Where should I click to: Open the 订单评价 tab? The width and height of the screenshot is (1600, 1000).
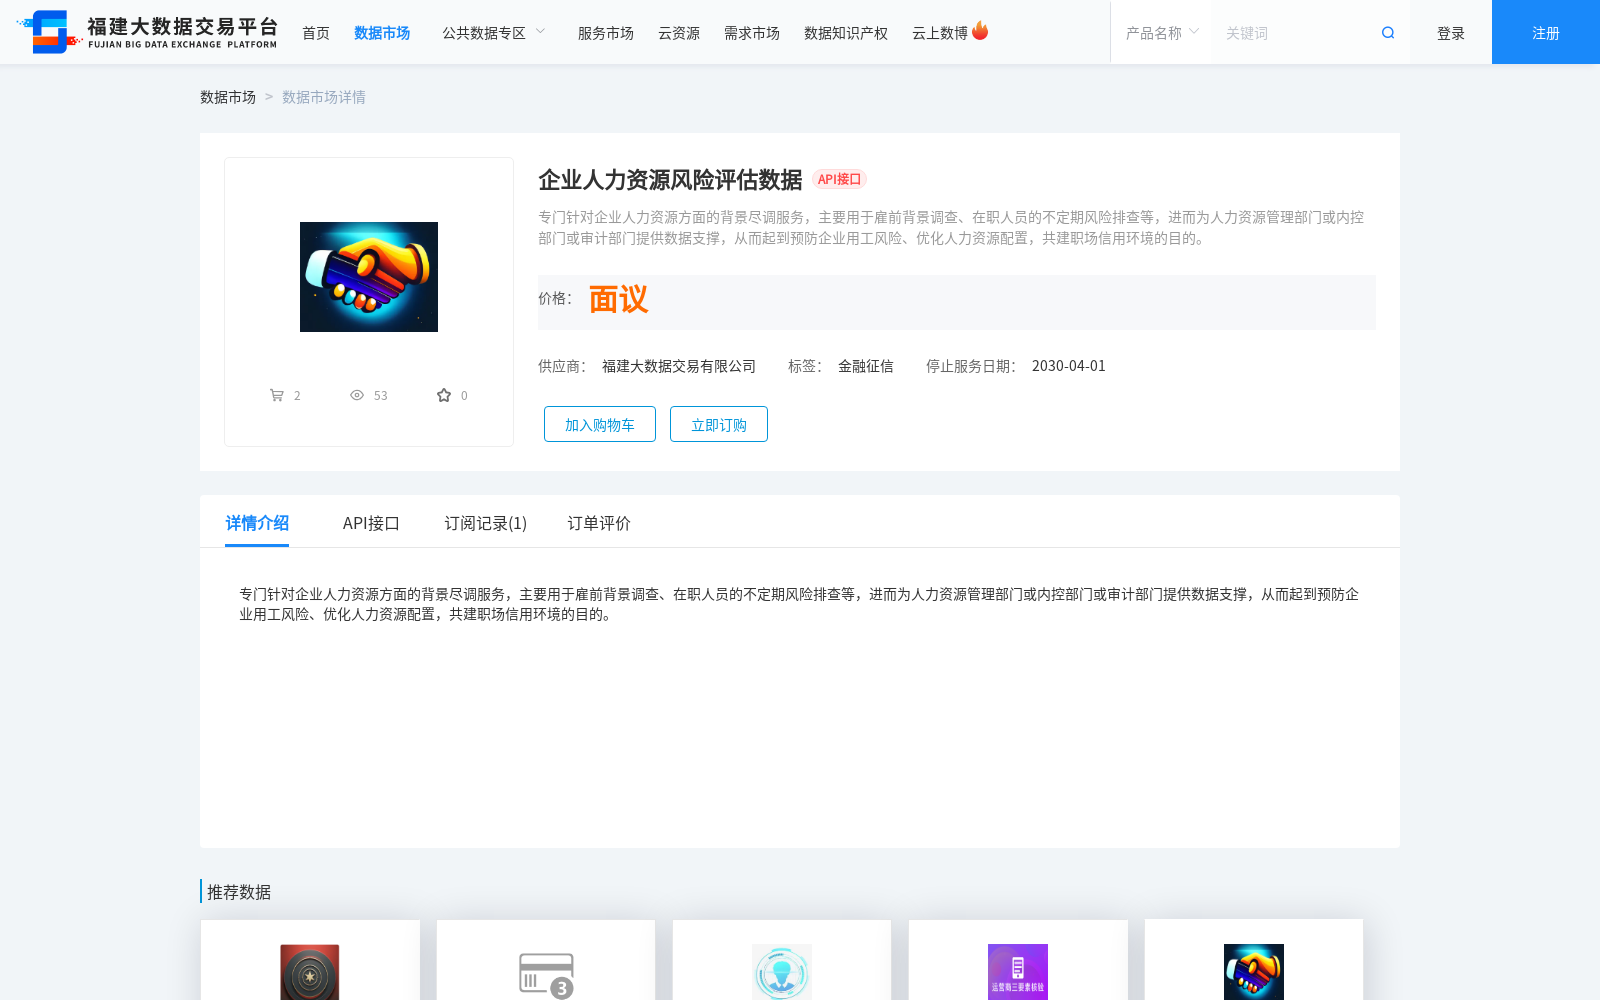click(597, 523)
